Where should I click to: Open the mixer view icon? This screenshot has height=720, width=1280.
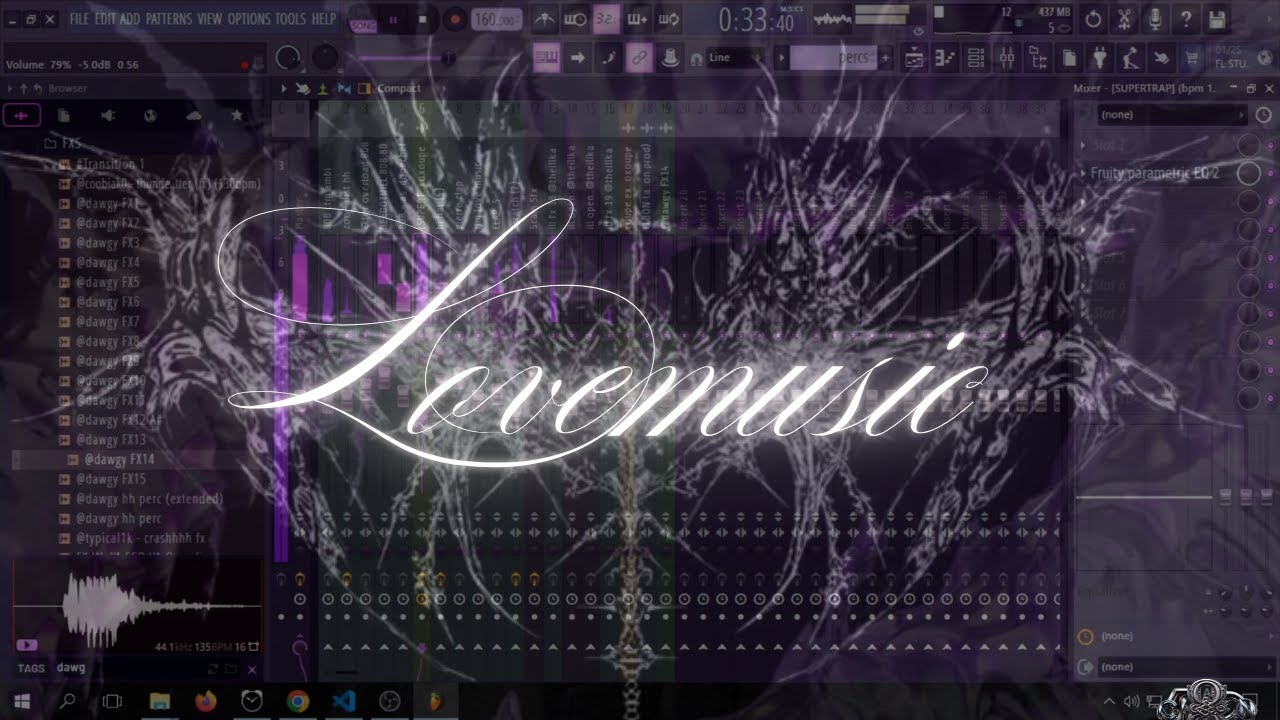(1007, 58)
